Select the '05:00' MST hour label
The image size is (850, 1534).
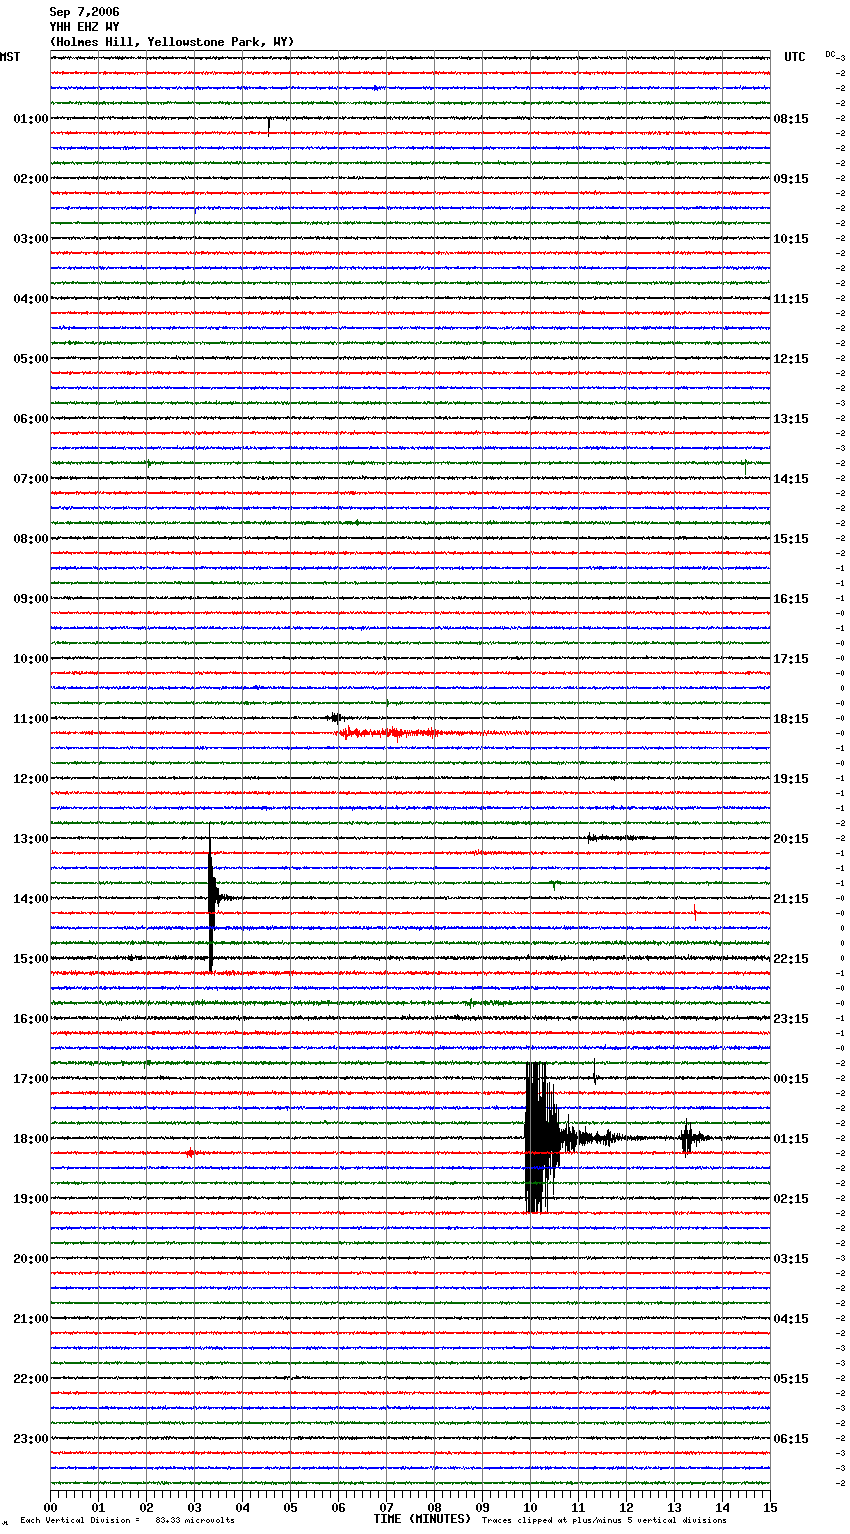tap(31, 359)
